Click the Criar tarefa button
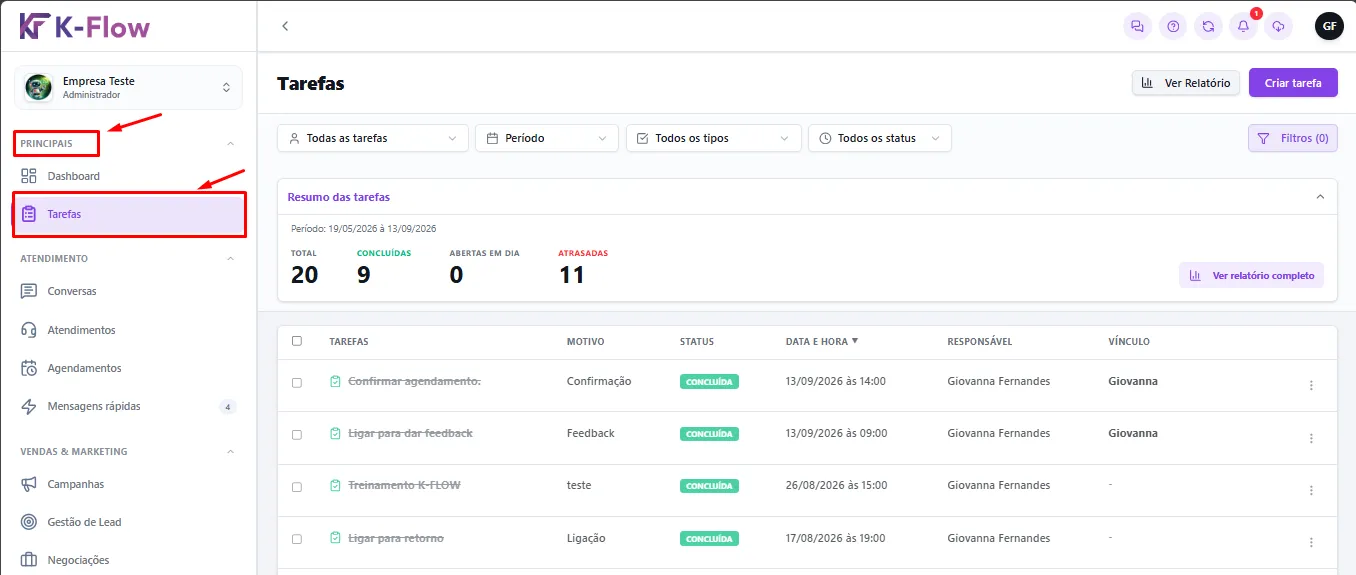 [1293, 83]
